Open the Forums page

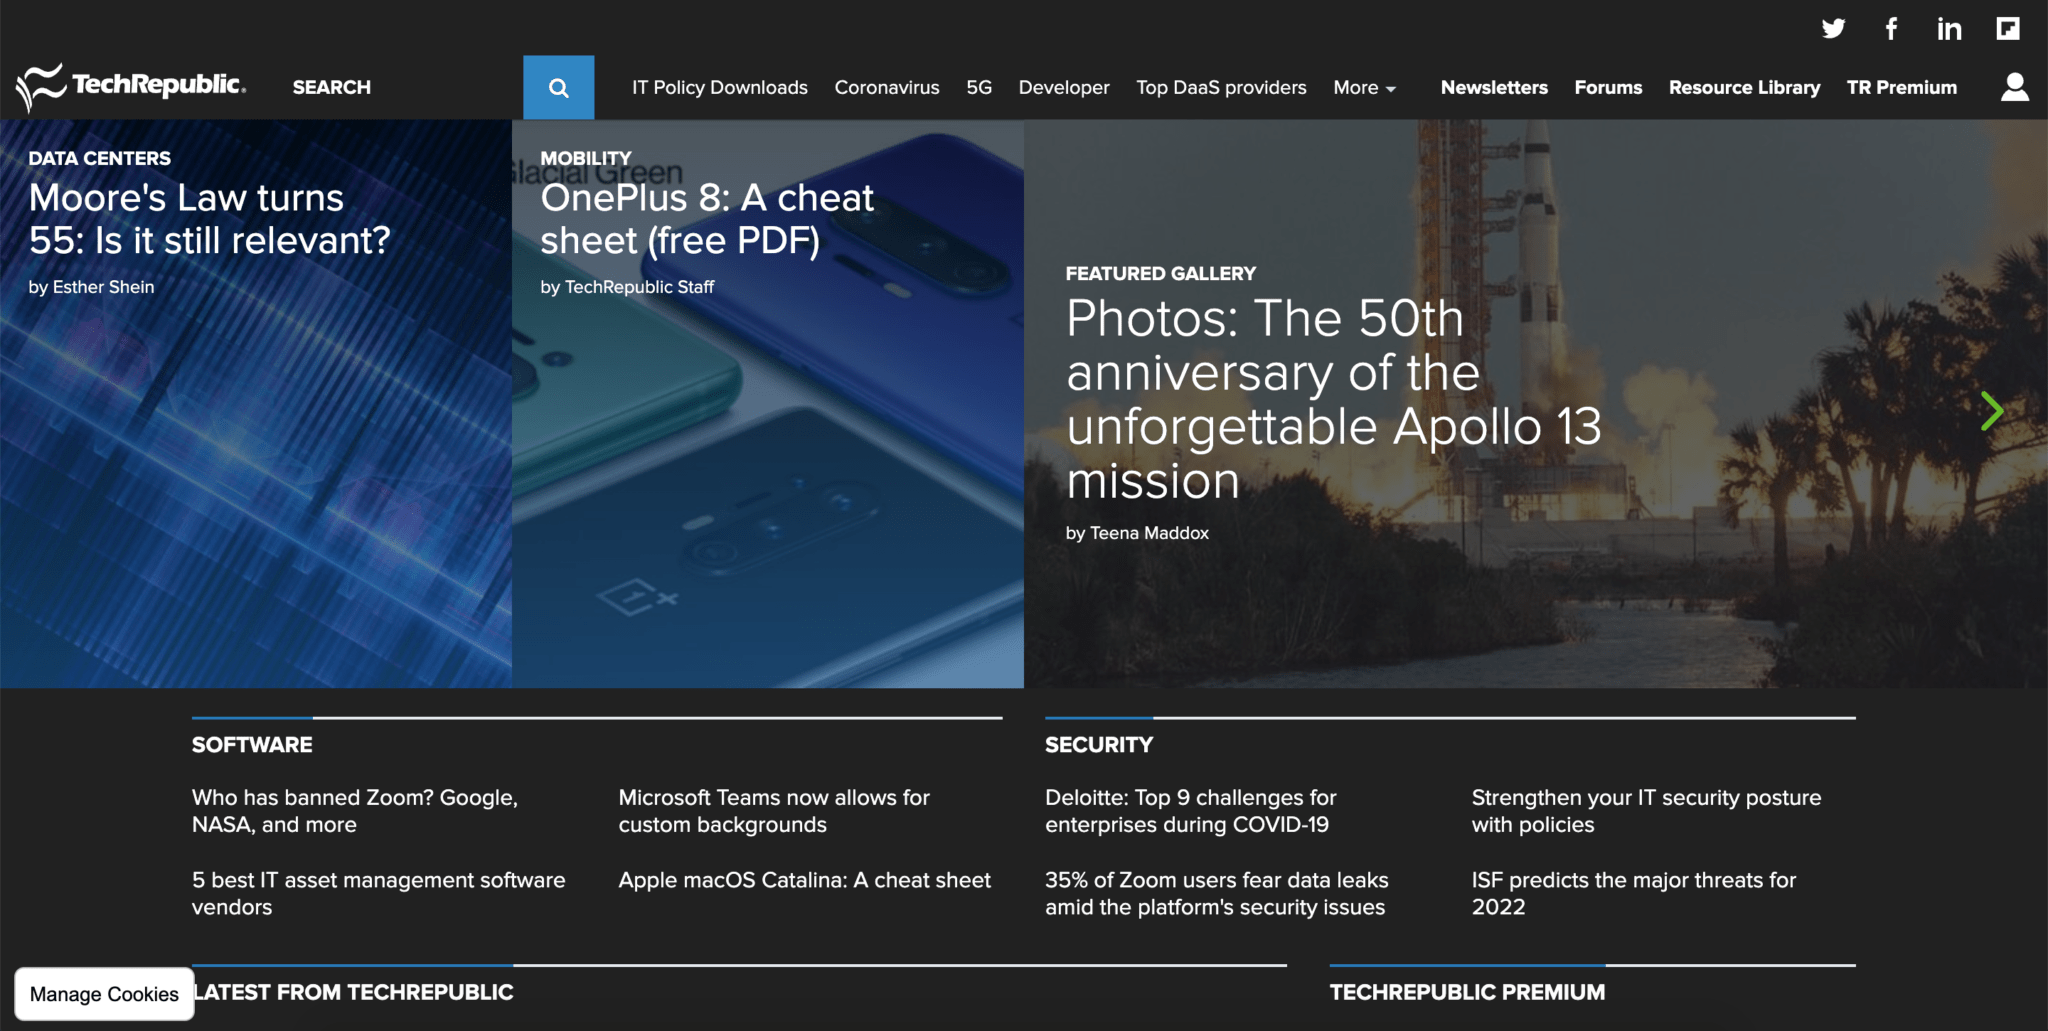pyautogui.click(x=1608, y=88)
